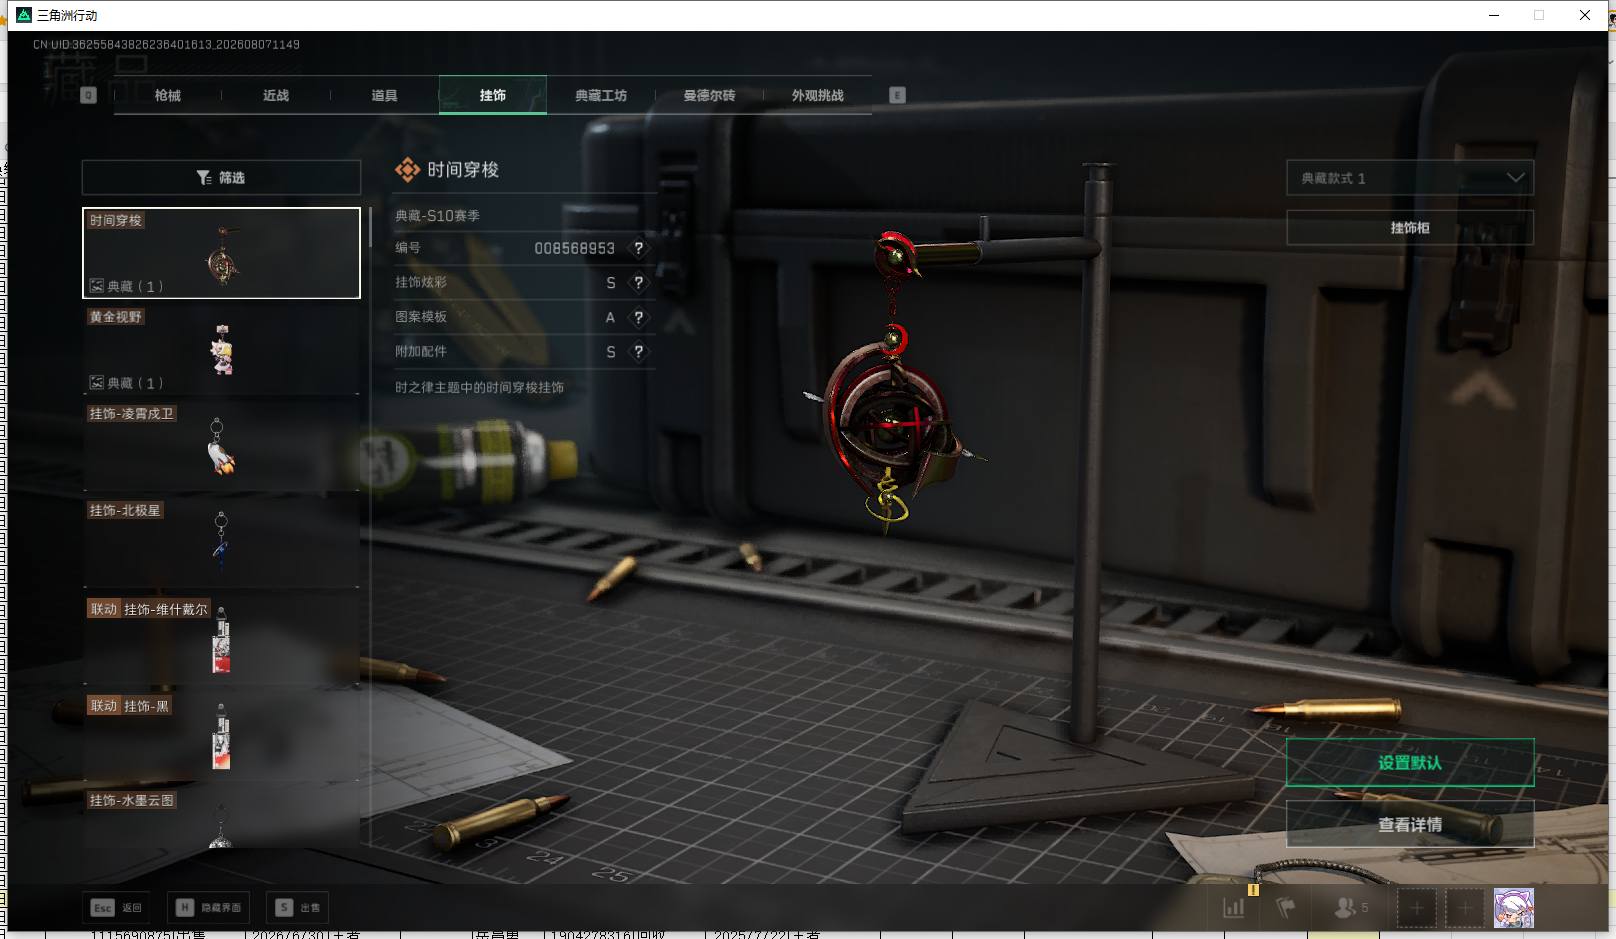Switch to the 近战 tab
The height and width of the screenshot is (939, 1616).
[276, 95]
